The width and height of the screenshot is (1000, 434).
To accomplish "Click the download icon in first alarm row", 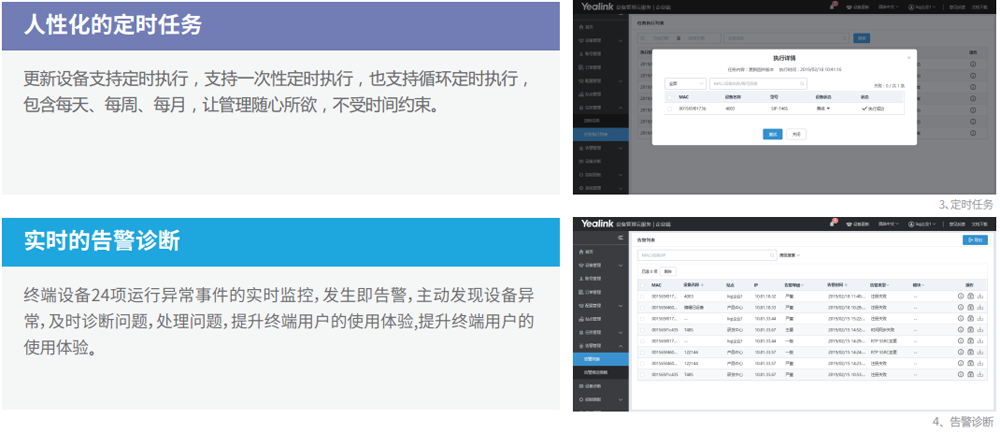I will [x=979, y=296].
